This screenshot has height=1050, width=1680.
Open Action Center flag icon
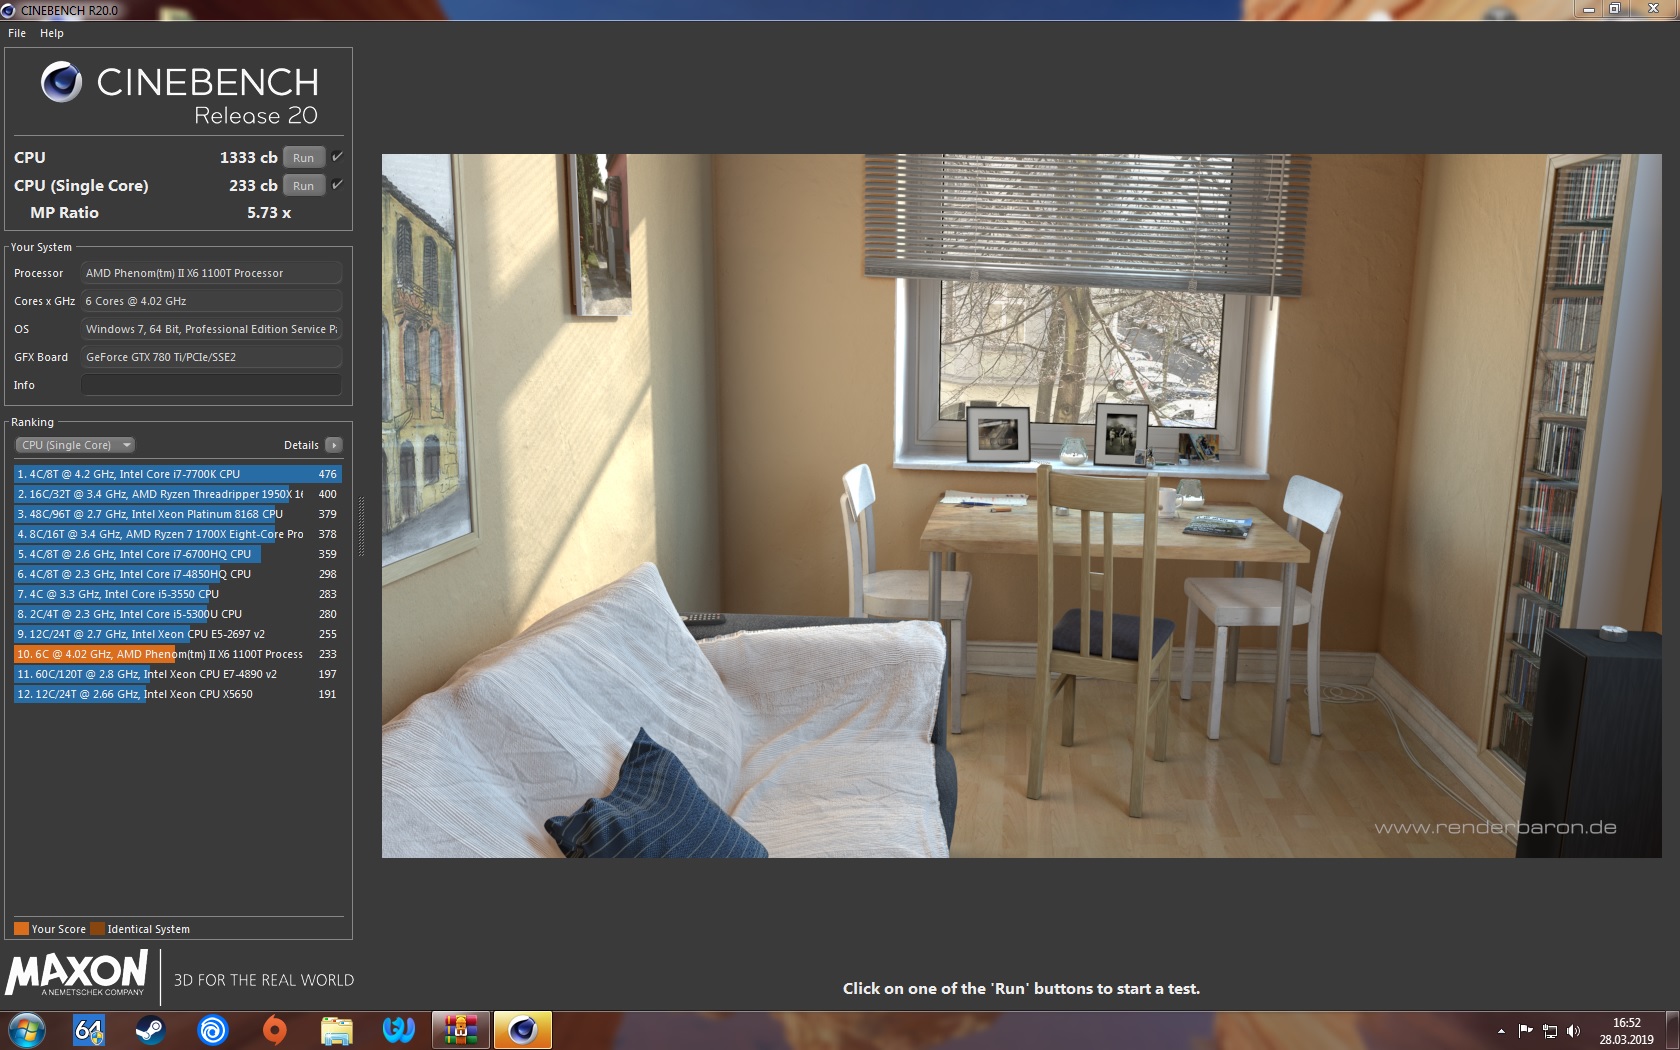tap(1525, 1031)
